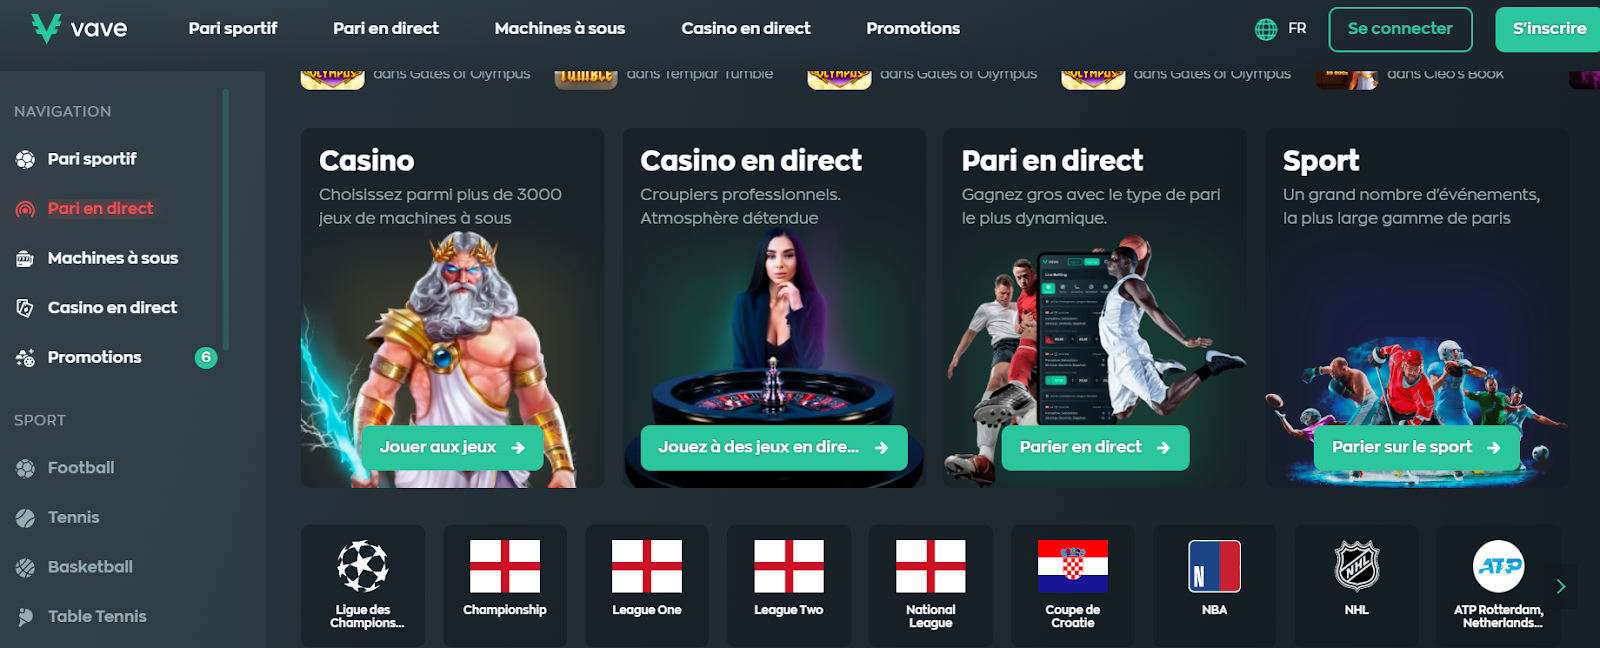Open the League One flag thumbnail
The height and width of the screenshot is (648, 1600).
pos(647,566)
